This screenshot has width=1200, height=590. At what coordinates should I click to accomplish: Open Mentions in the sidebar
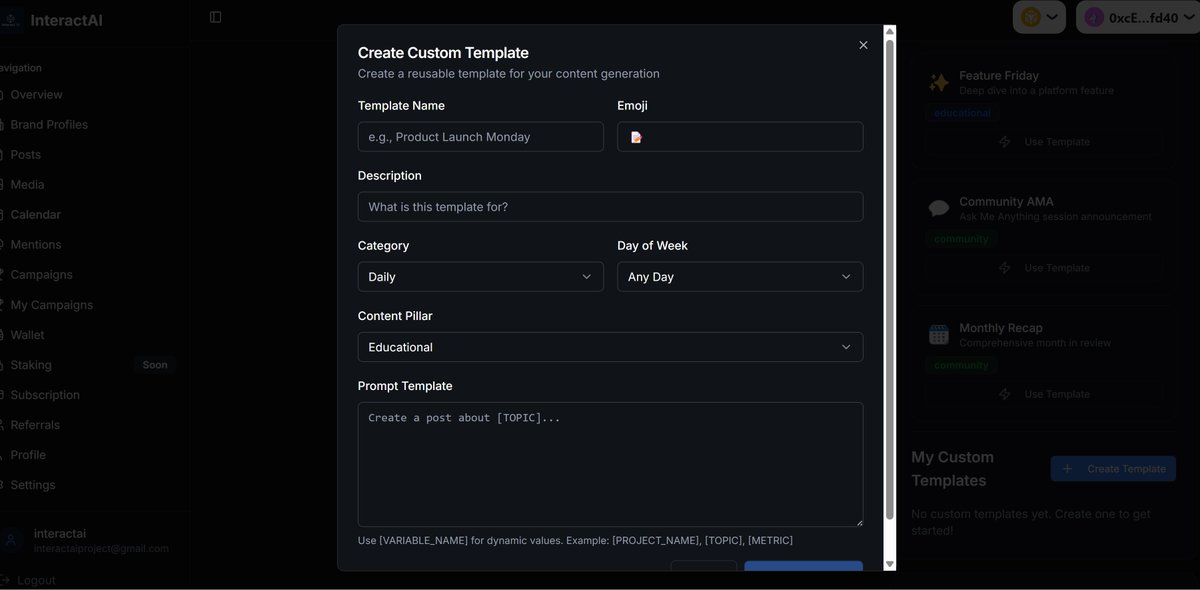coord(35,245)
